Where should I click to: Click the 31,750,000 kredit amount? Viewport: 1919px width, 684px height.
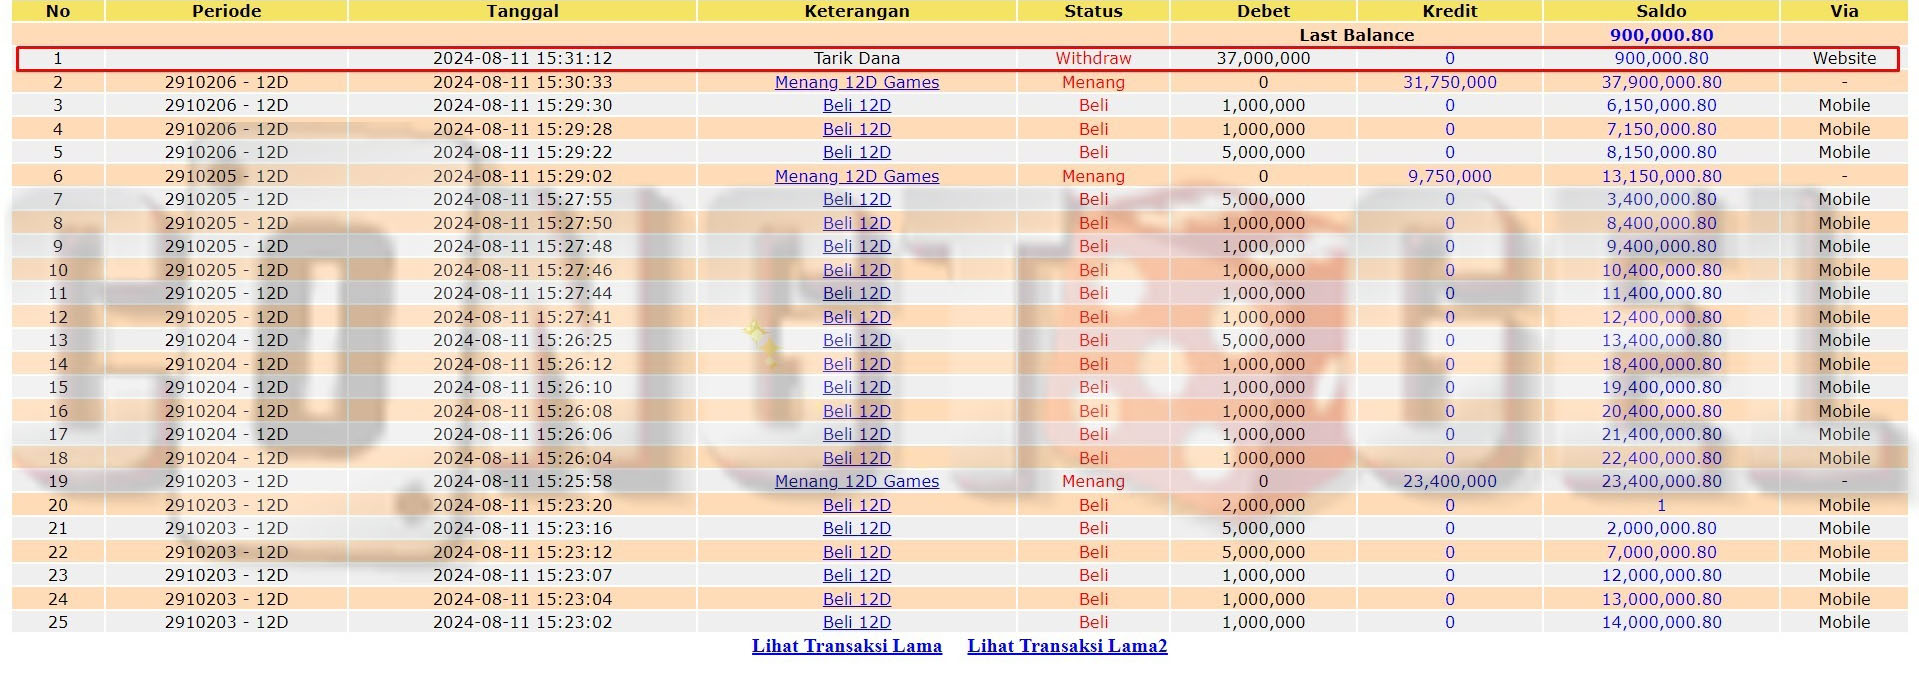(1449, 82)
